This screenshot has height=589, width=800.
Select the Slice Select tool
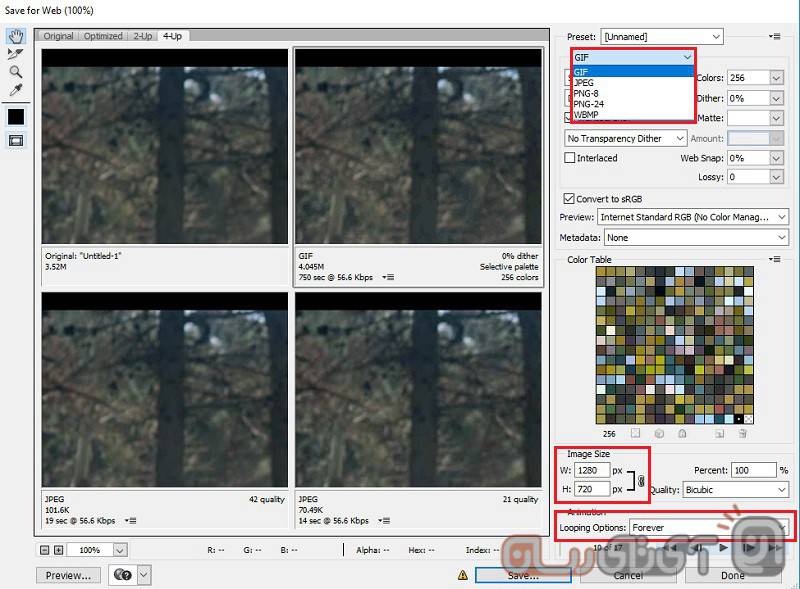click(16, 54)
